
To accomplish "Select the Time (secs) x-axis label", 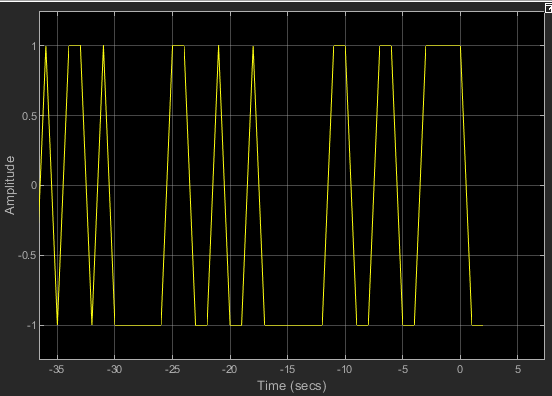I will tap(292, 386).
